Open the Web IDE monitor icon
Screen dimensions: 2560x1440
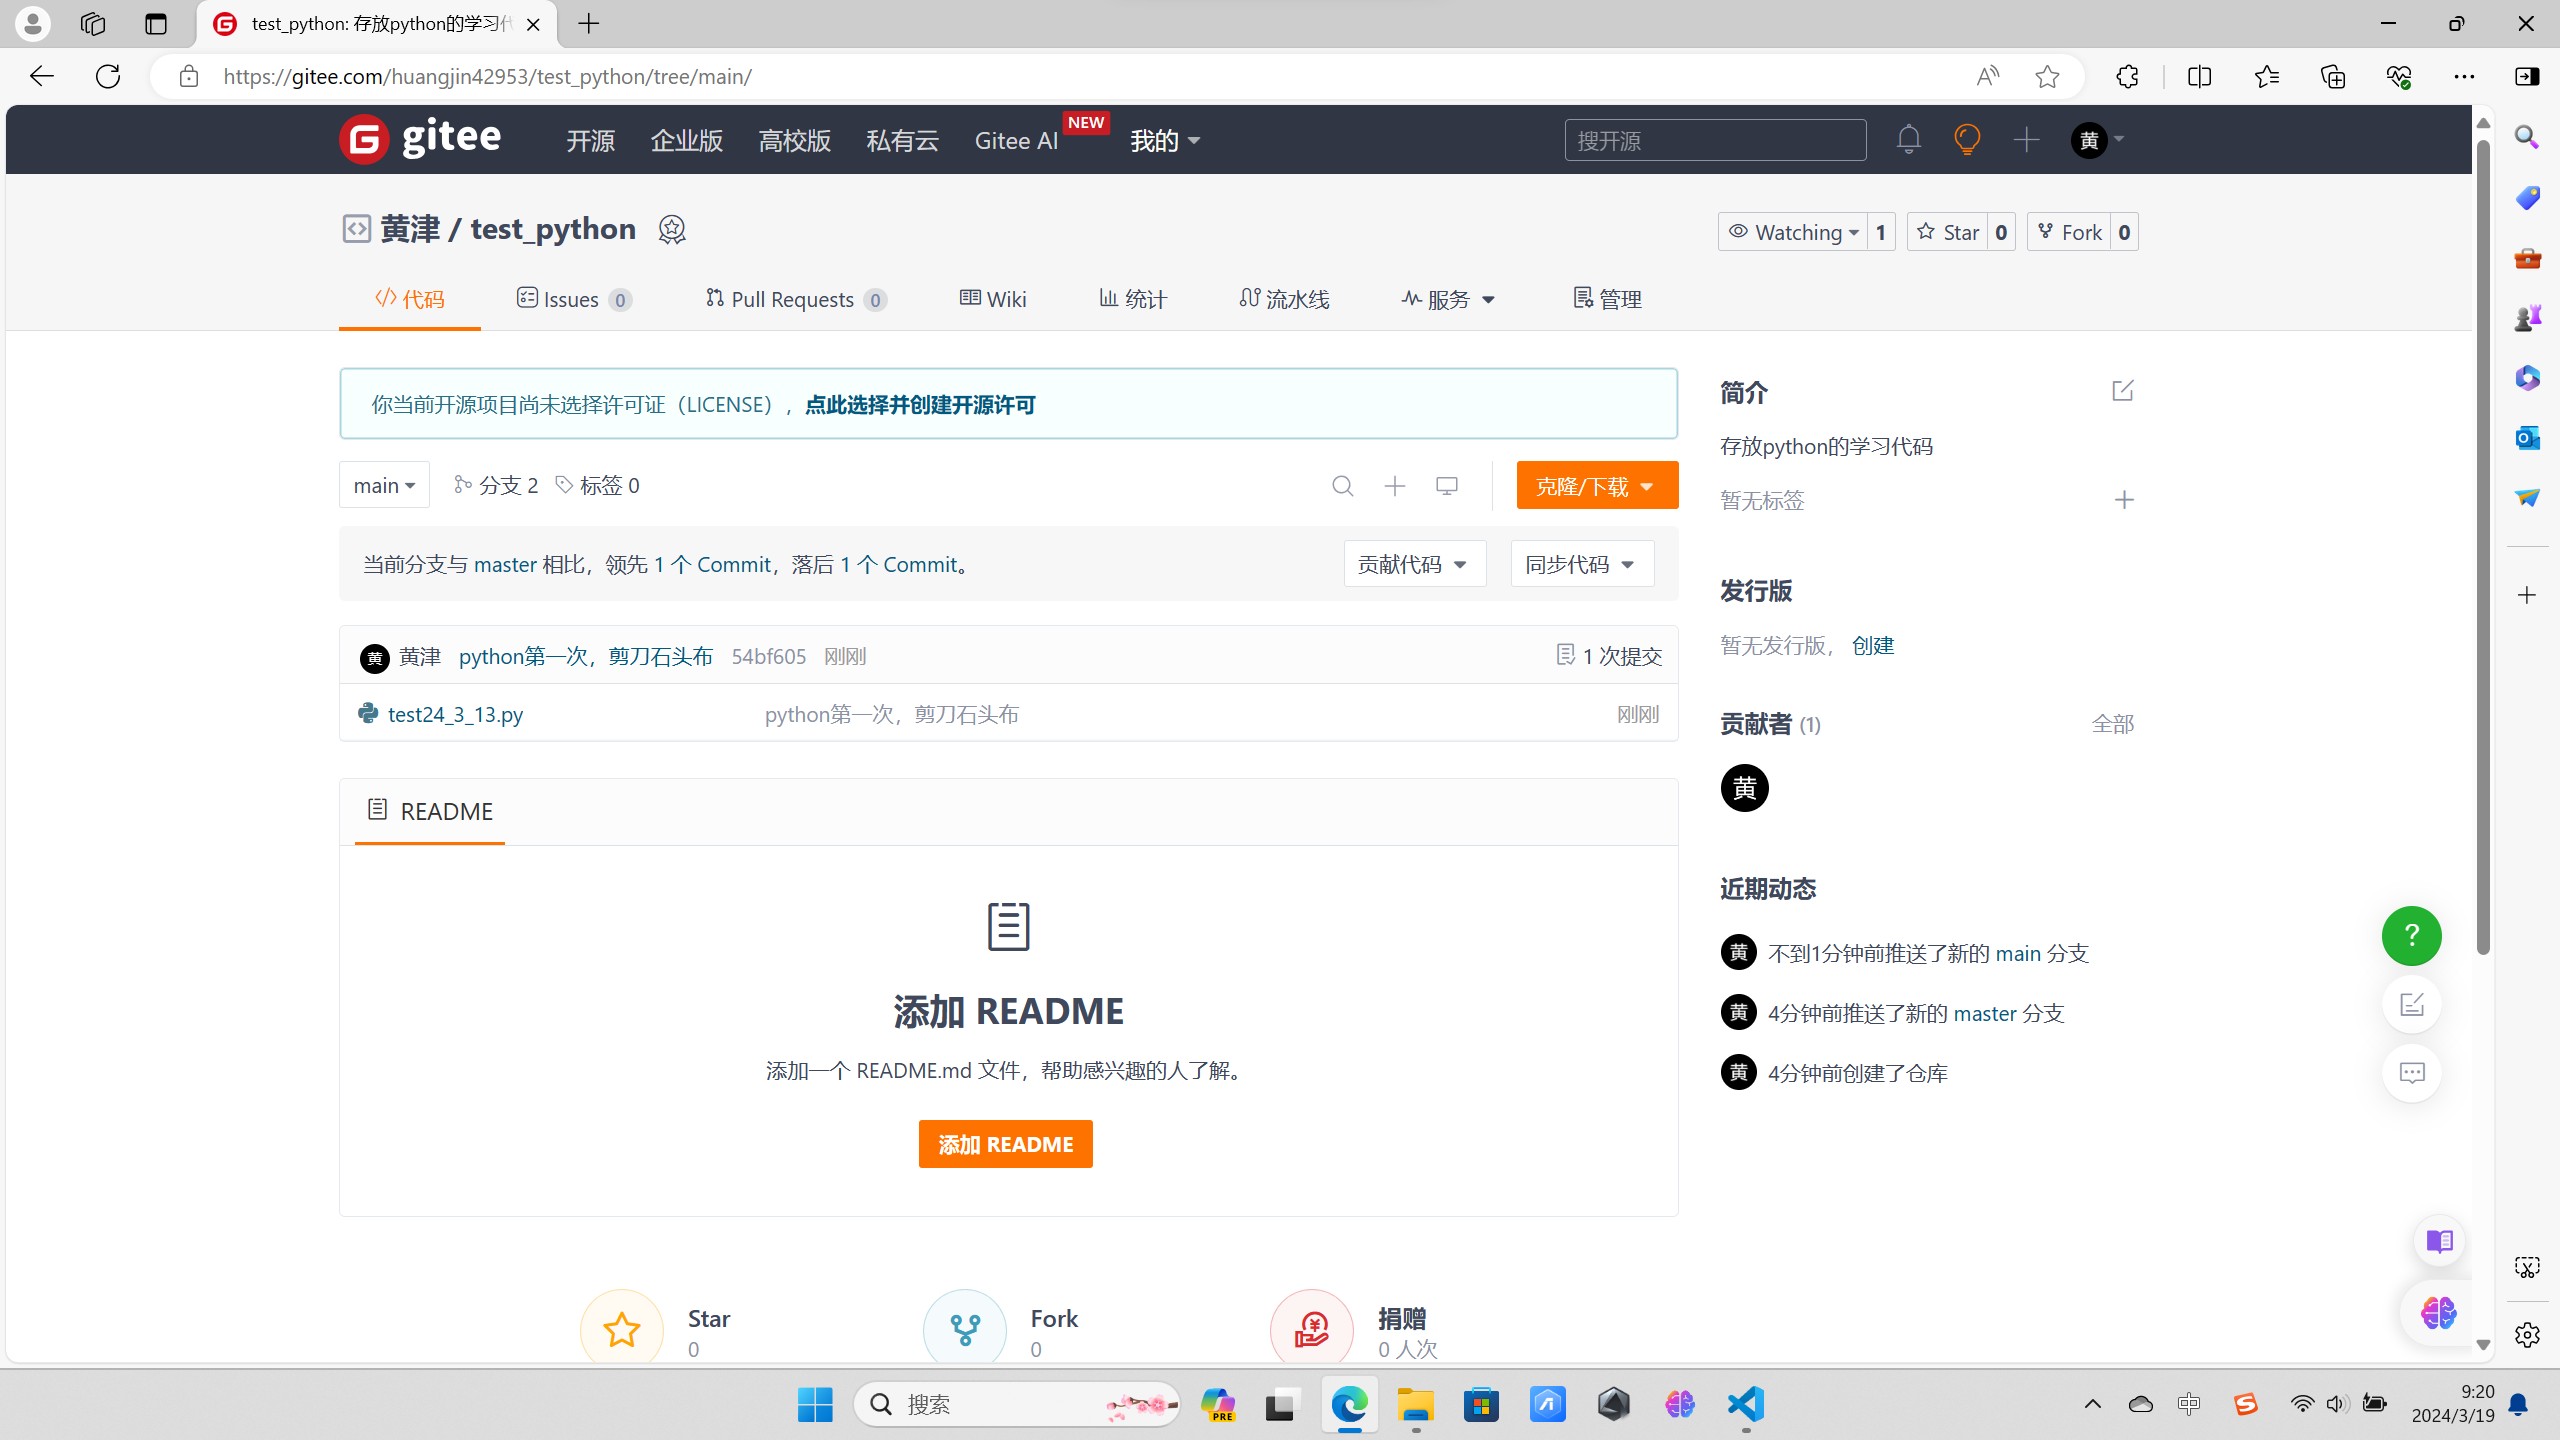click(1446, 486)
